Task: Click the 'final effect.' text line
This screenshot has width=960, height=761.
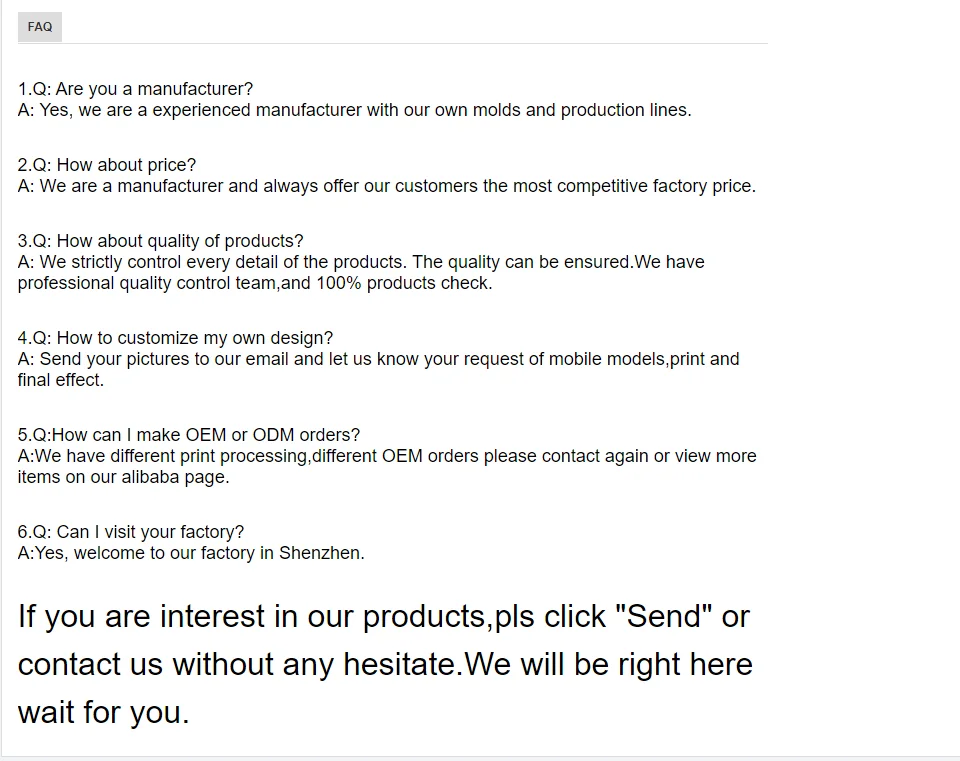Action: coord(60,380)
